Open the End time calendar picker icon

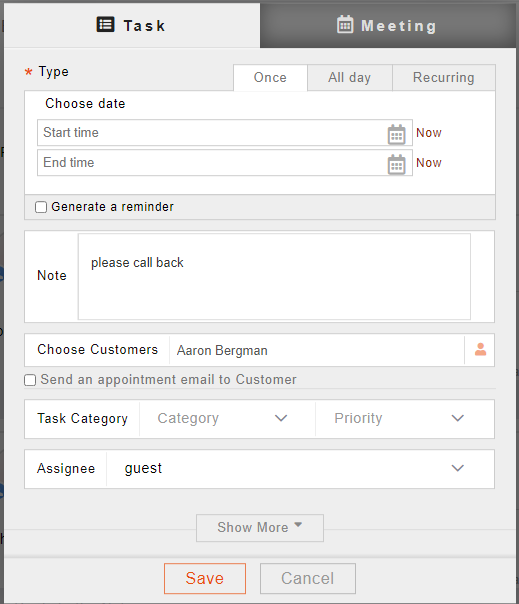pos(396,164)
